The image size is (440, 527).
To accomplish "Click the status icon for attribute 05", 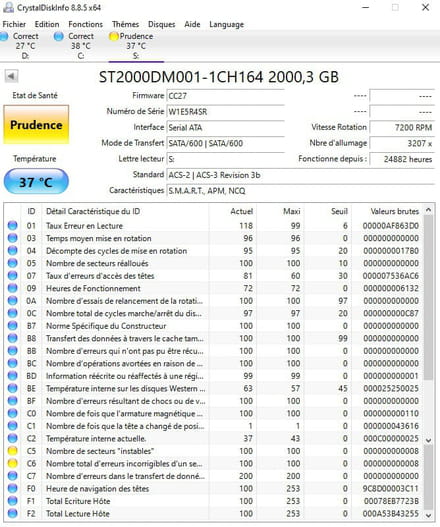I will click(x=12, y=263).
